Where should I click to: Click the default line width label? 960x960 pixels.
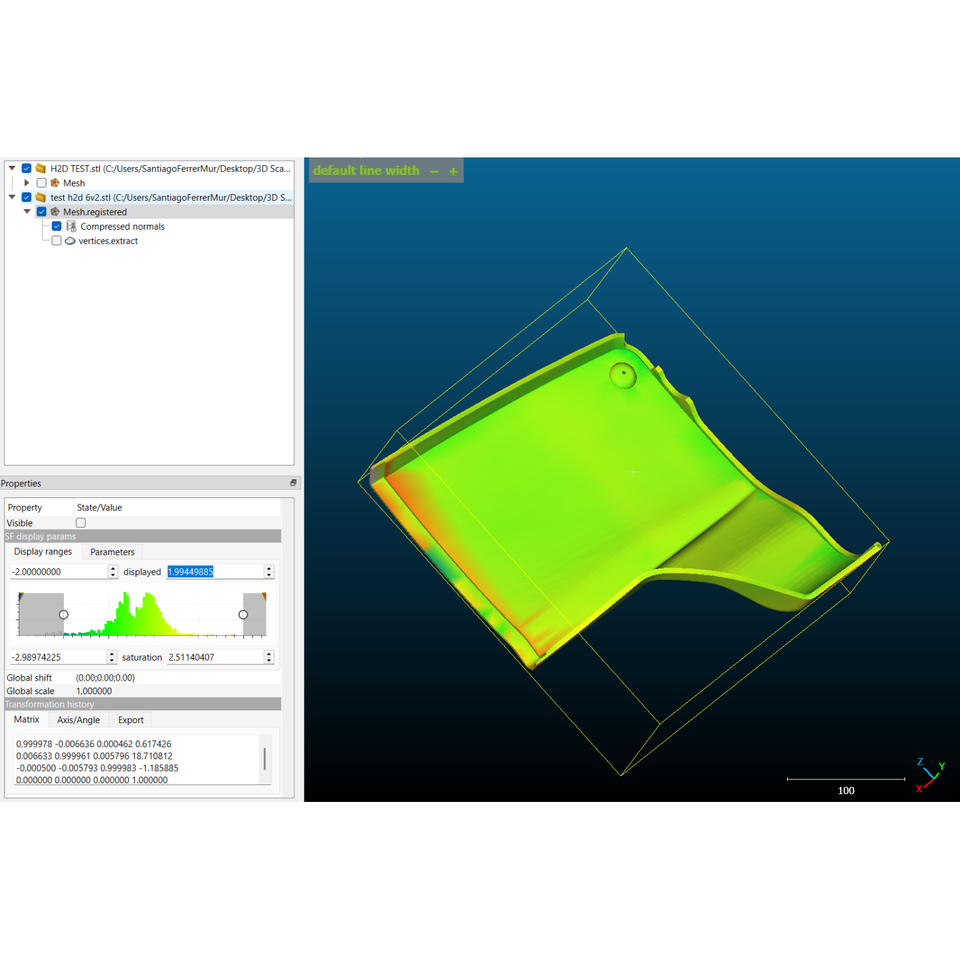366,171
